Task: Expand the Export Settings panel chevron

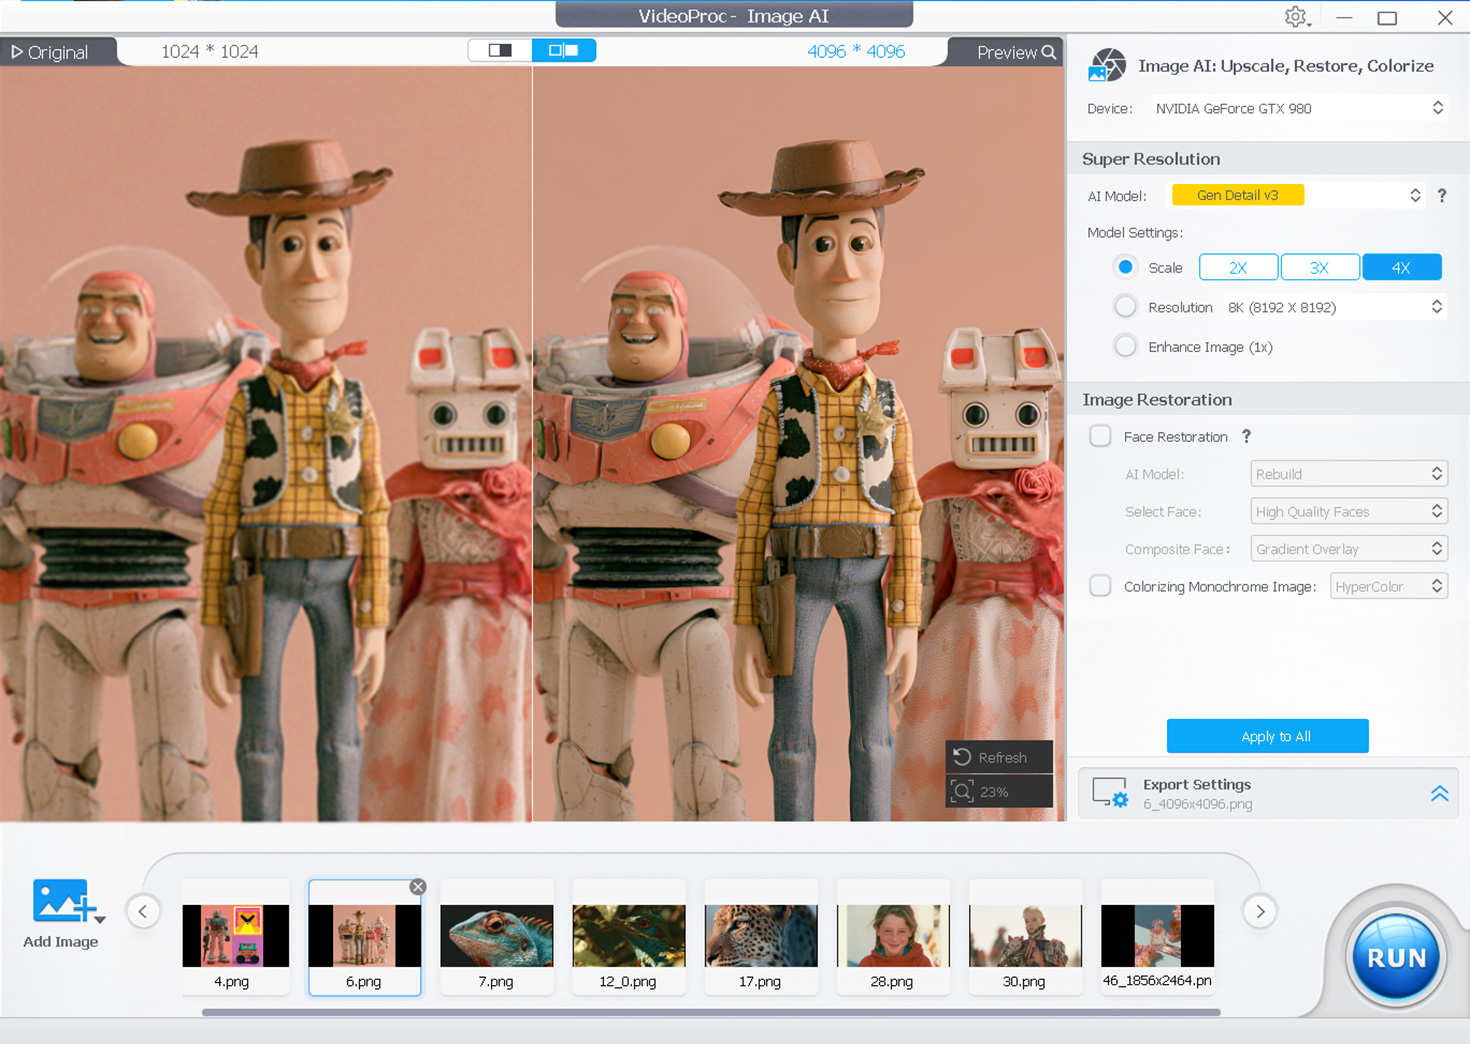Action: 1439,793
